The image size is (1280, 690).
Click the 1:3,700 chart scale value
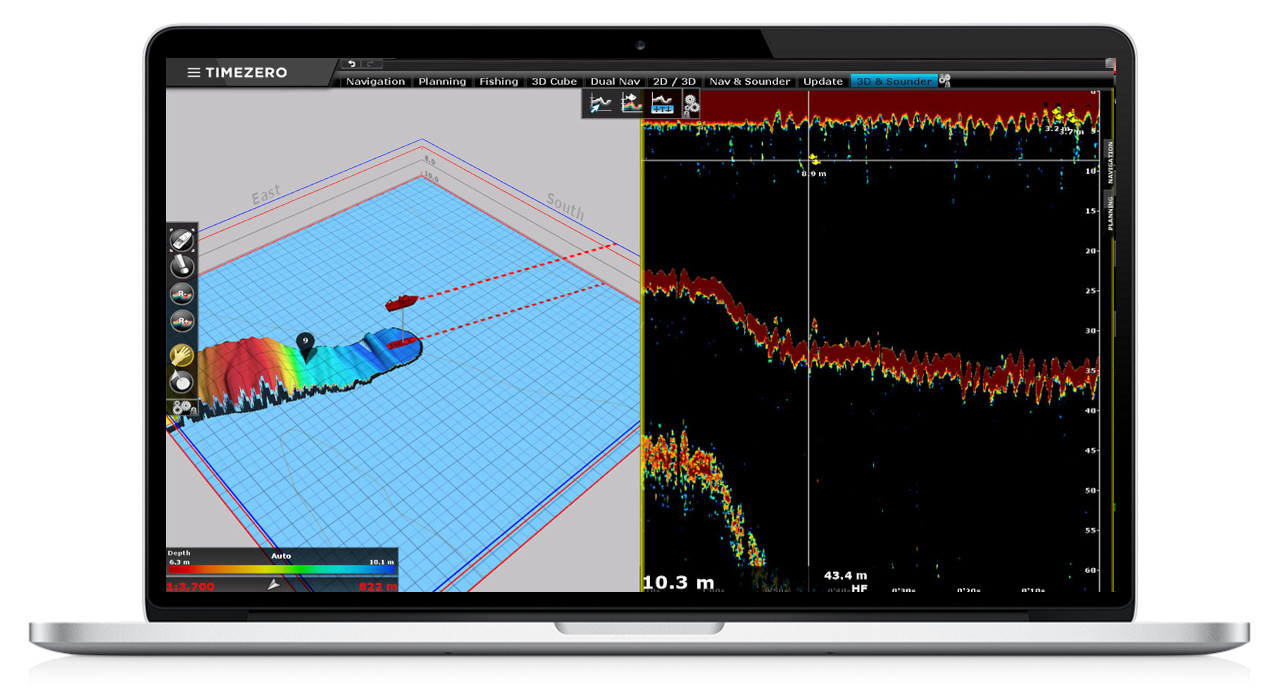pos(190,586)
